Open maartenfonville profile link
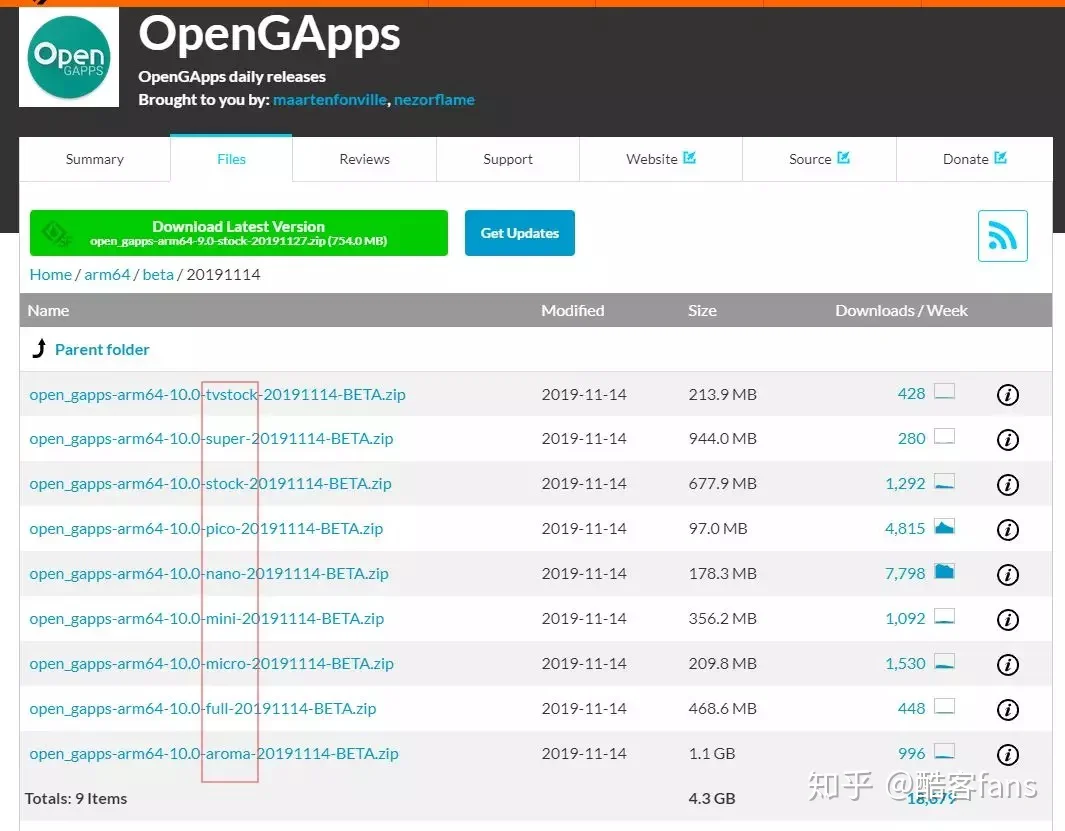The width and height of the screenshot is (1065, 831). coord(330,100)
